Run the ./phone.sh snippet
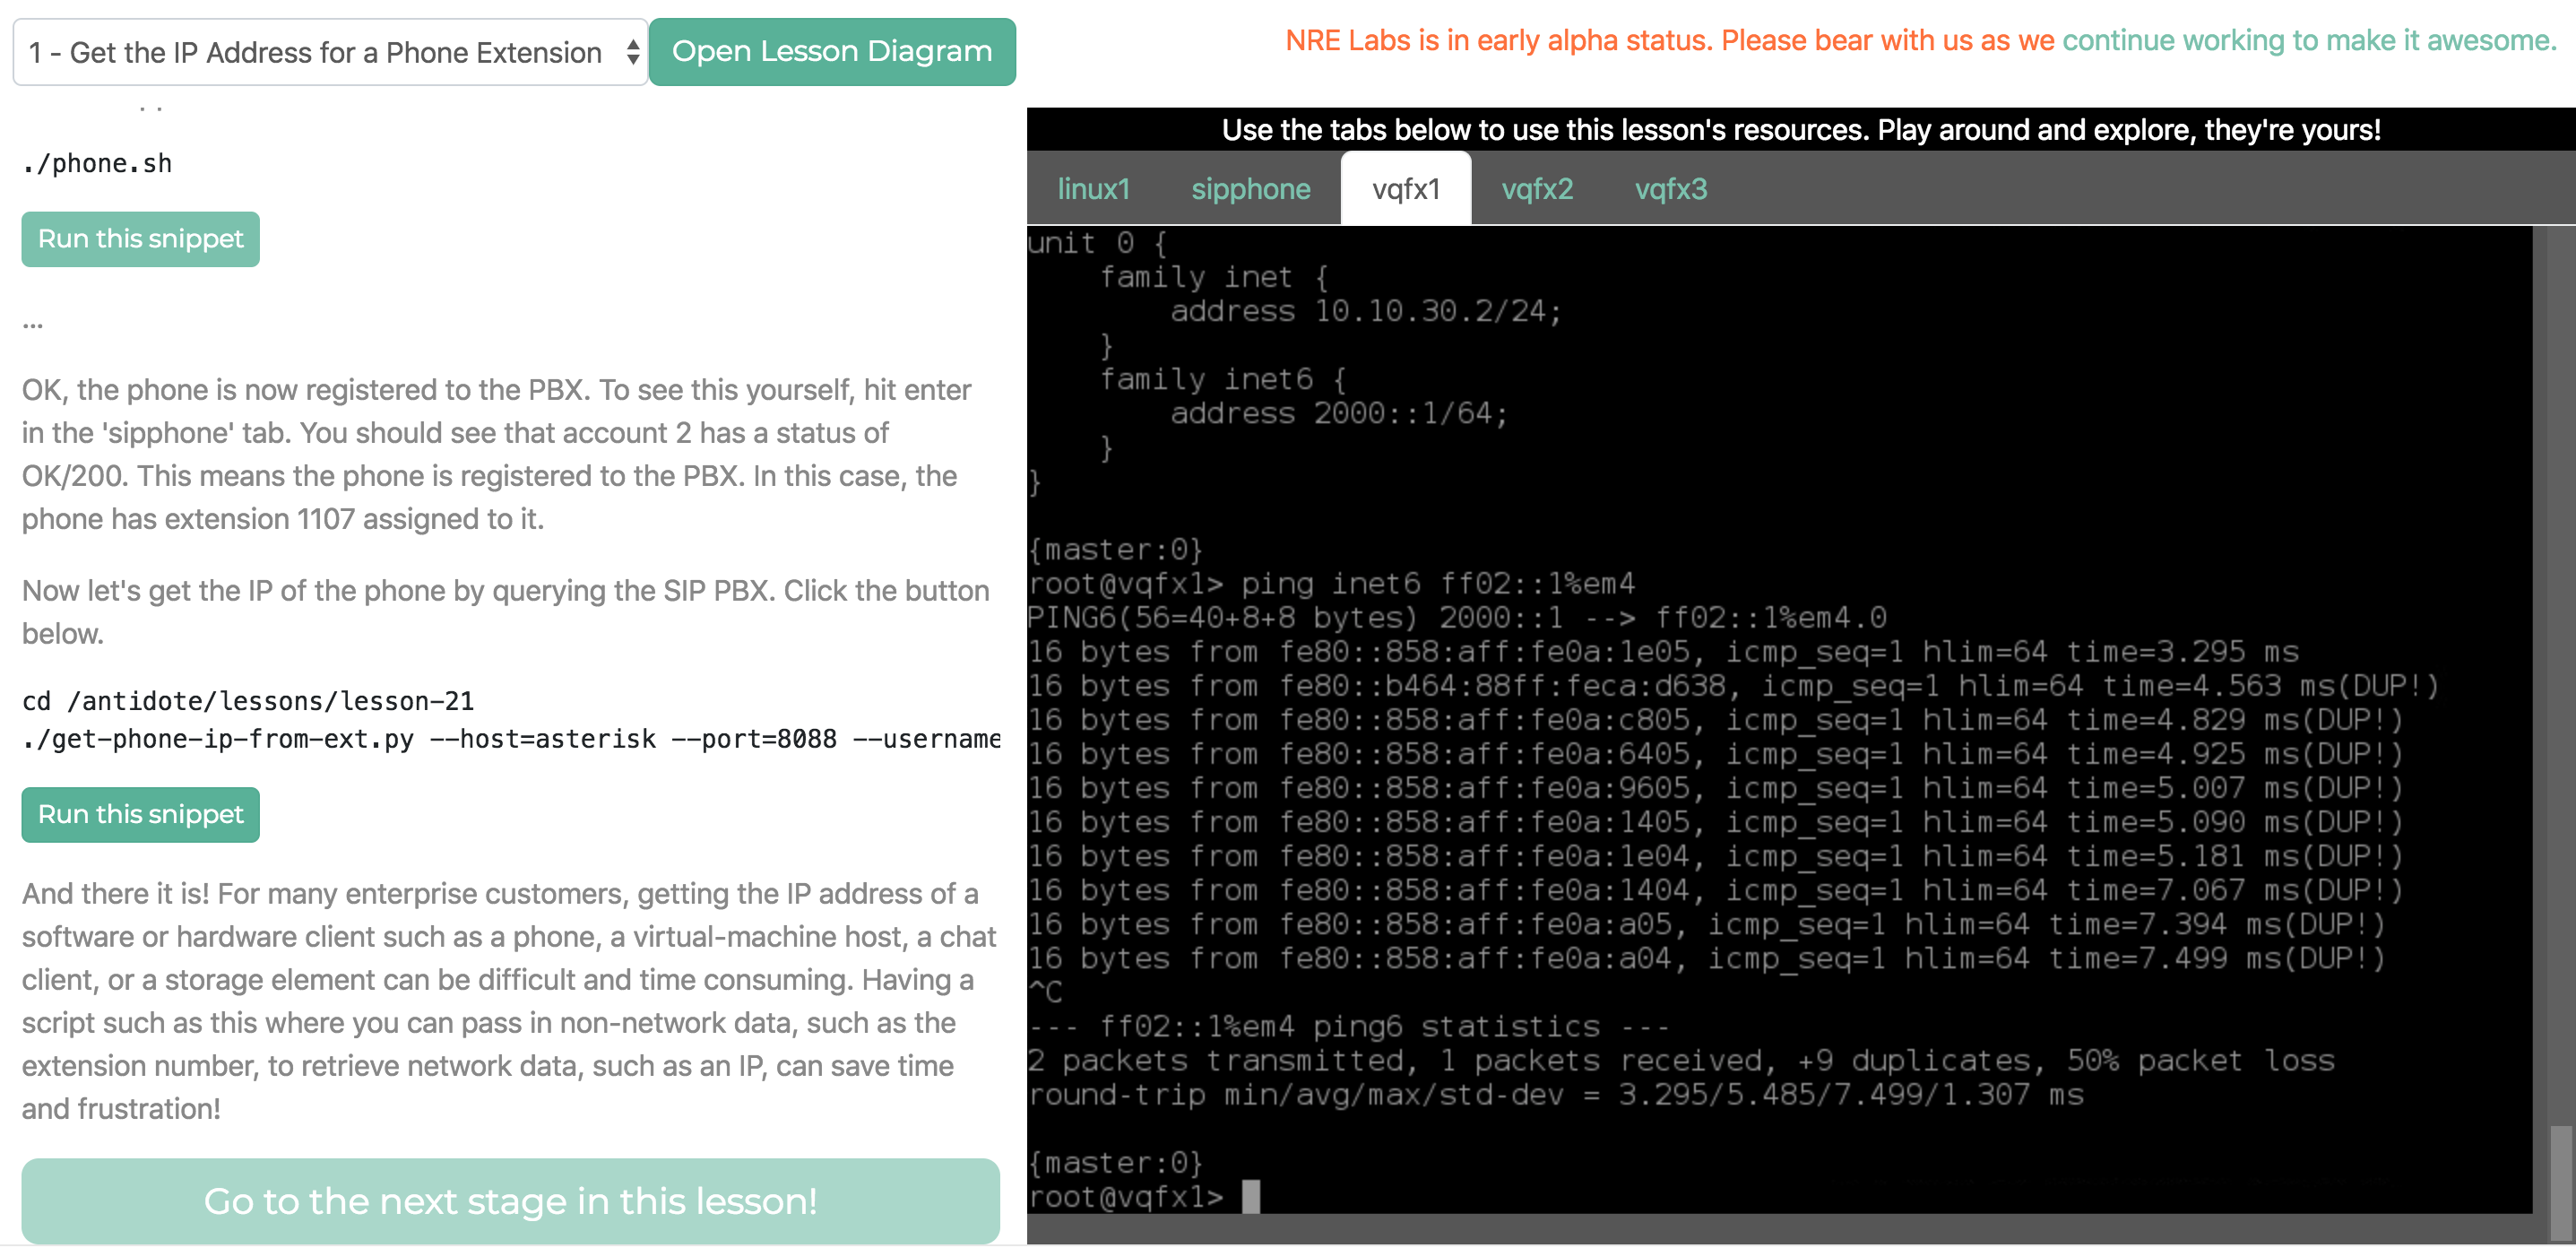This screenshot has width=2576, height=1248. coord(140,239)
